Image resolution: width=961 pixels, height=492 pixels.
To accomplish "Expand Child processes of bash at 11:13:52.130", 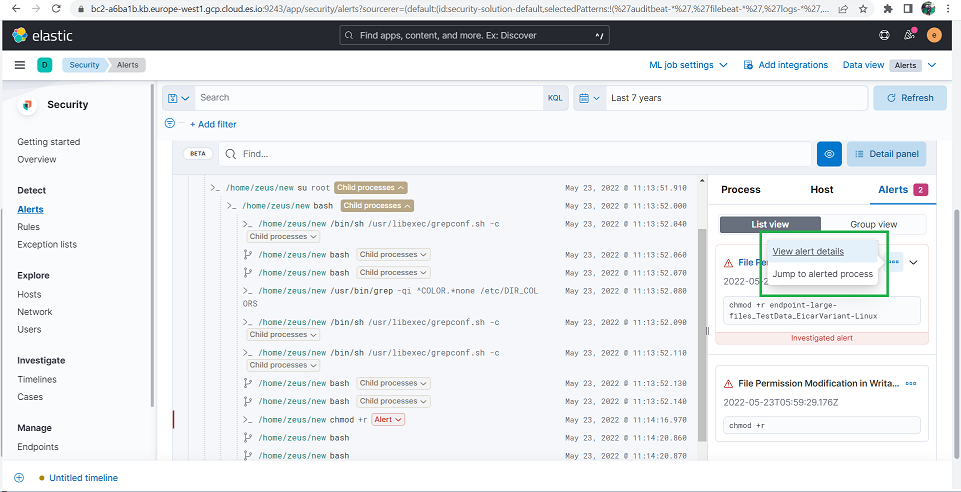I will (x=393, y=383).
